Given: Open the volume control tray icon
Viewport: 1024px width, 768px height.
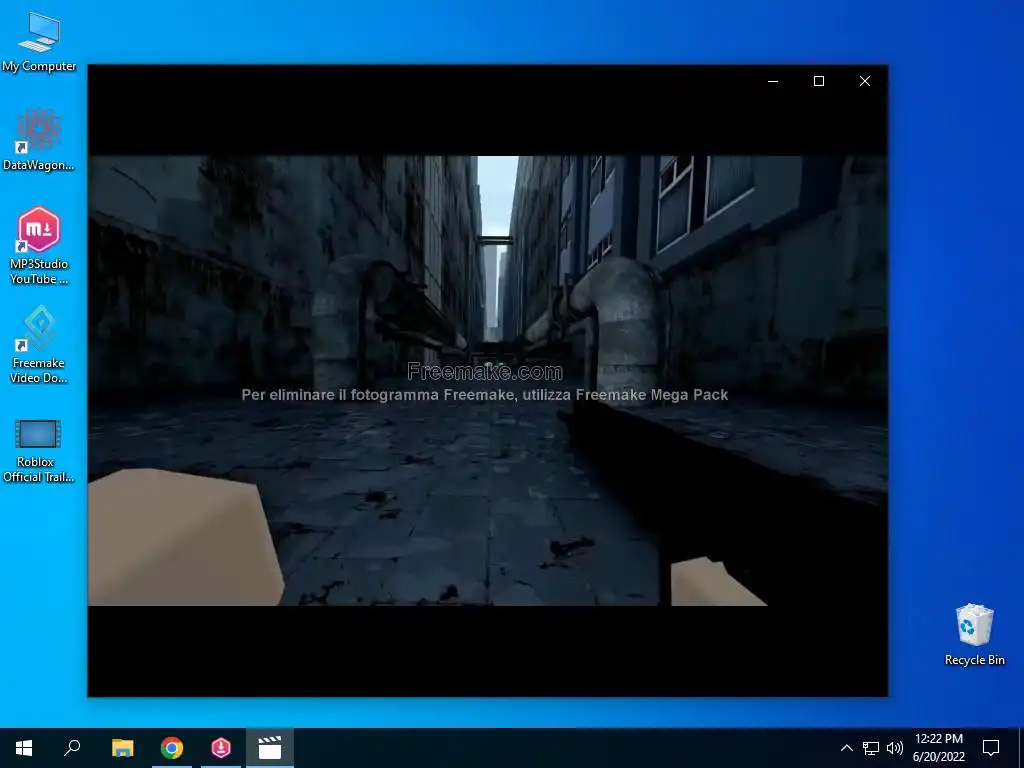Looking at the screenshot, I should [x=895, y=748].
